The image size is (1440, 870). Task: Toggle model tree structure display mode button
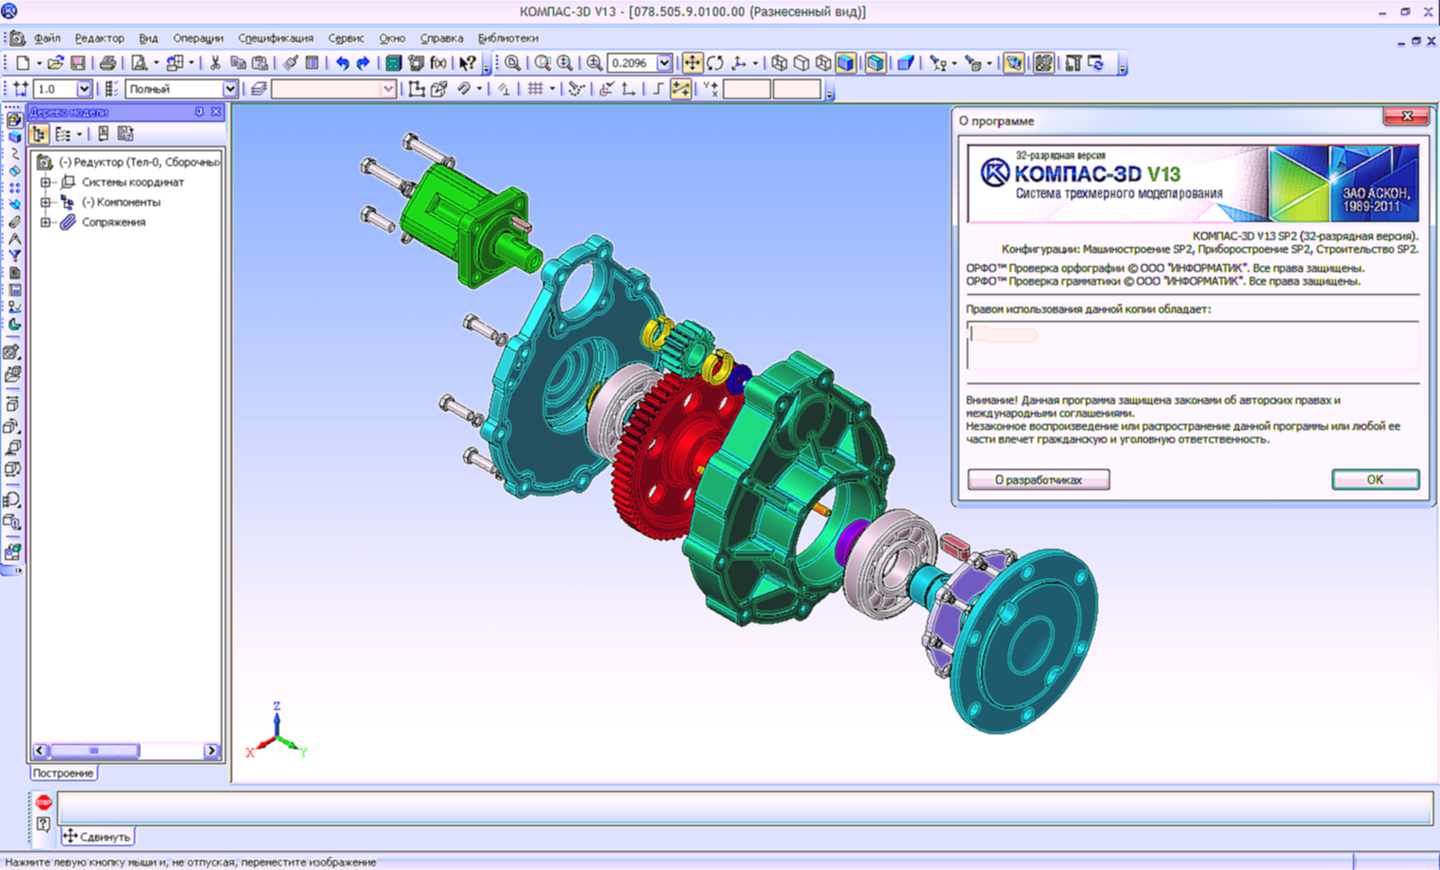39,134
